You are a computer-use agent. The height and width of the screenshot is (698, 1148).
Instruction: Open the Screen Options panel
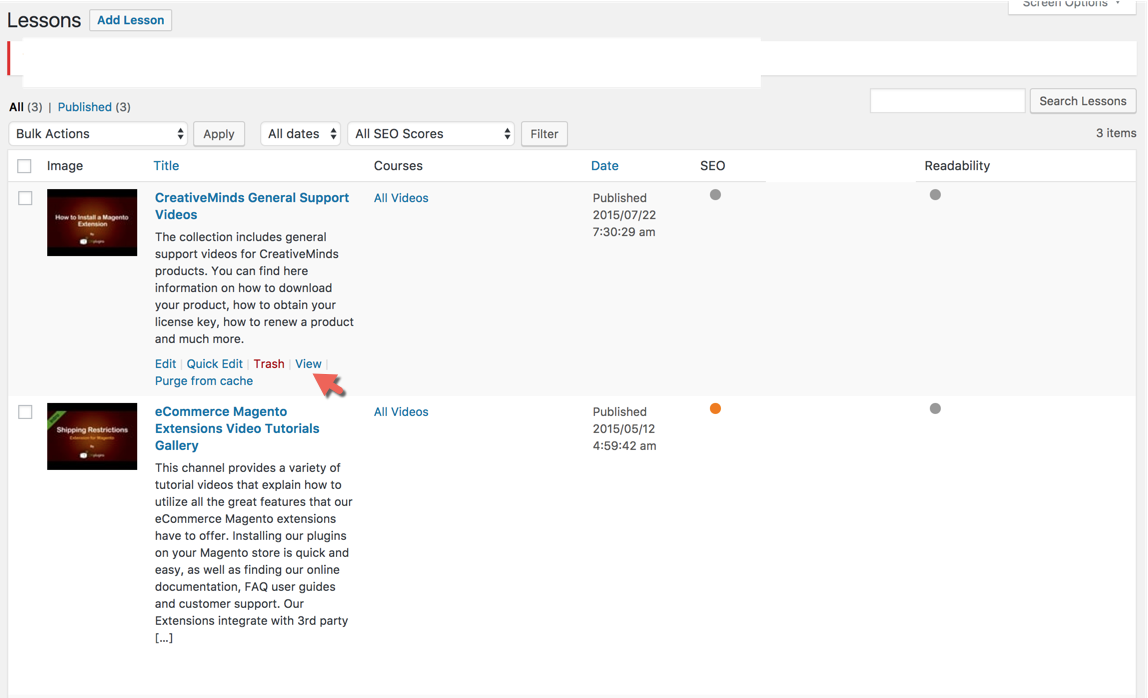click(x=1071, y=4)
